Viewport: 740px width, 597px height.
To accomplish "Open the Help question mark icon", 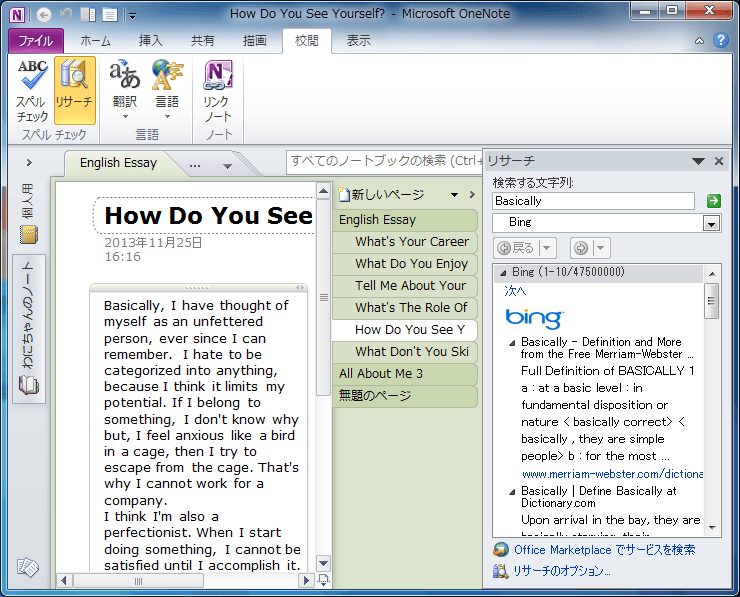I will pos(721,40).
